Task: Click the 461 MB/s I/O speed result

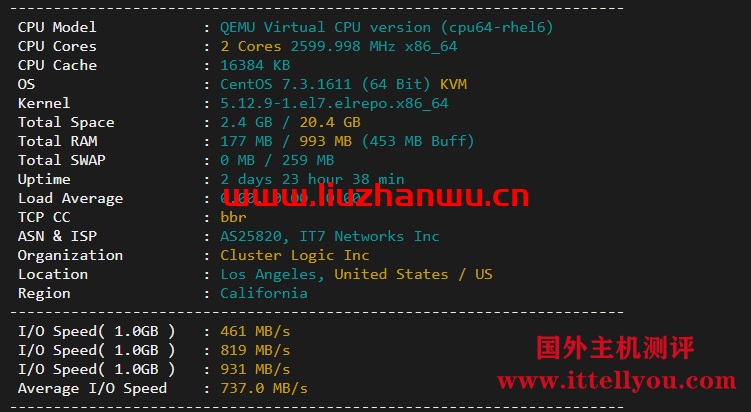Action: click(255, 332)
